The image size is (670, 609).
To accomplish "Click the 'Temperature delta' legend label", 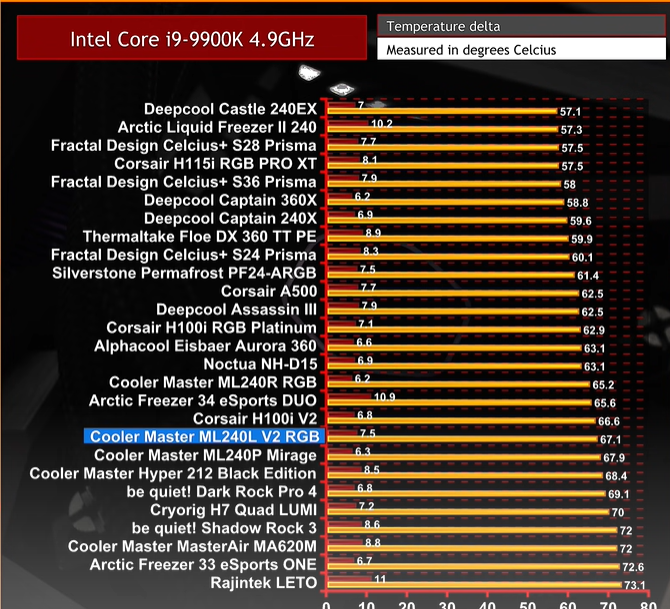I will coord(443,26).
